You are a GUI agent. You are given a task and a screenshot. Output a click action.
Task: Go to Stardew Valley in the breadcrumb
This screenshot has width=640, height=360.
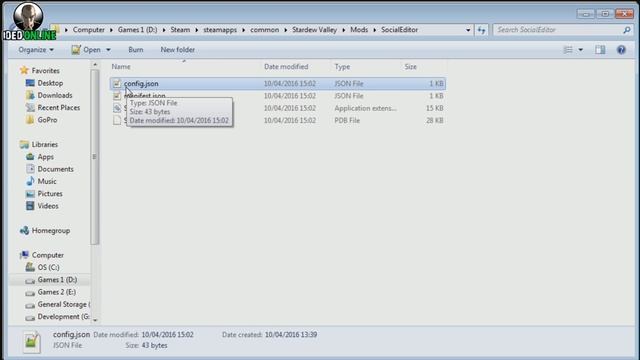[x=315, y=30]
